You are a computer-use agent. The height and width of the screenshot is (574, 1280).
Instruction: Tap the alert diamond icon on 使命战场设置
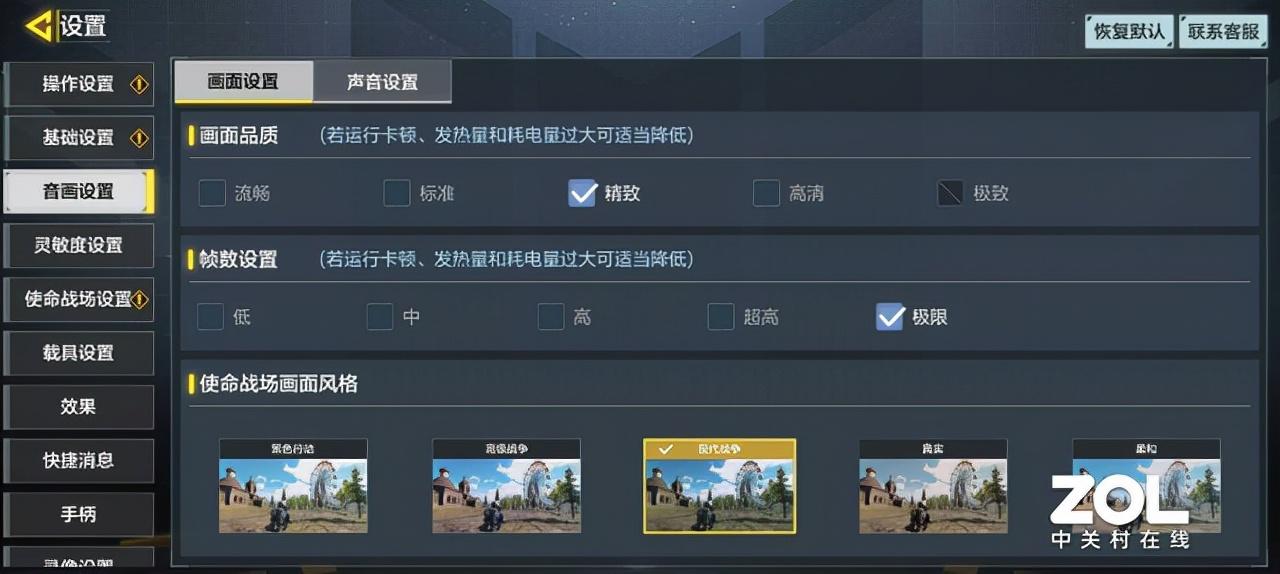tap(140, 300)
